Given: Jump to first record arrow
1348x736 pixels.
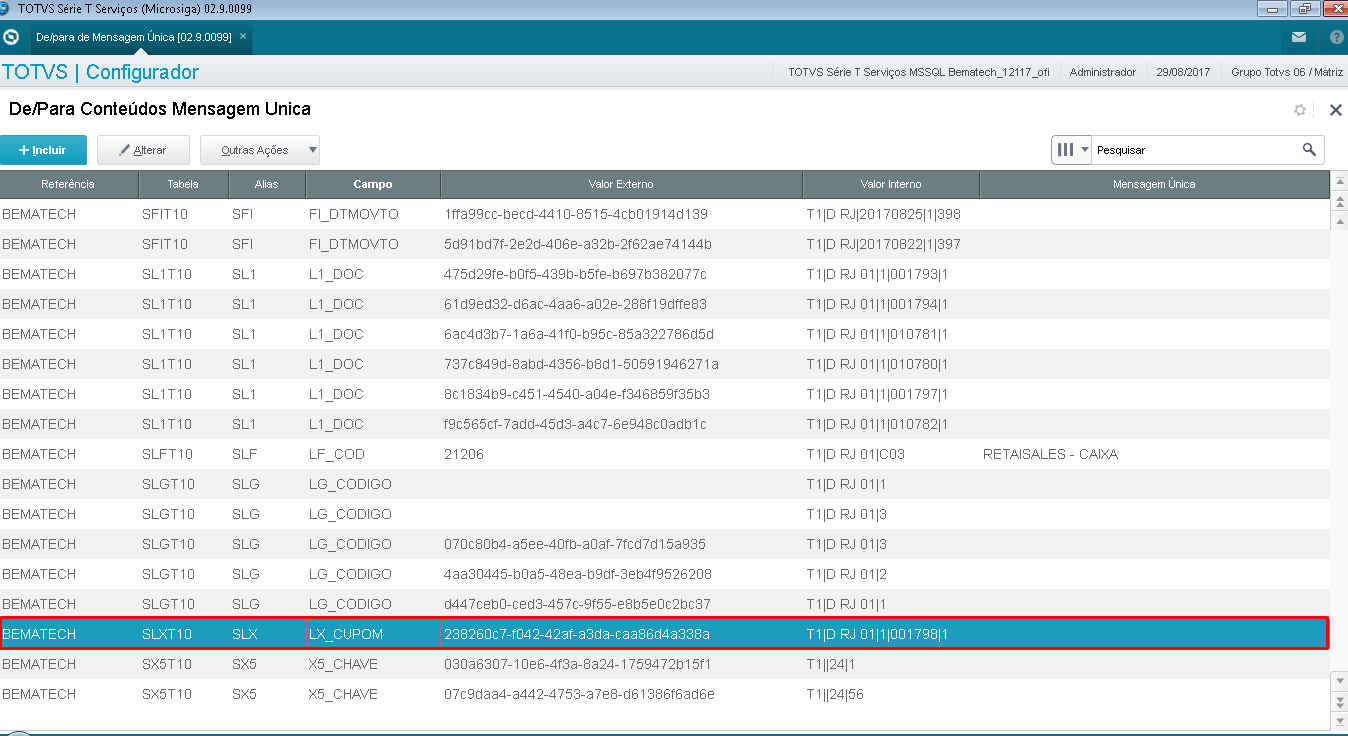Looking at the screenshot, I should click(x=1340, y=183).
